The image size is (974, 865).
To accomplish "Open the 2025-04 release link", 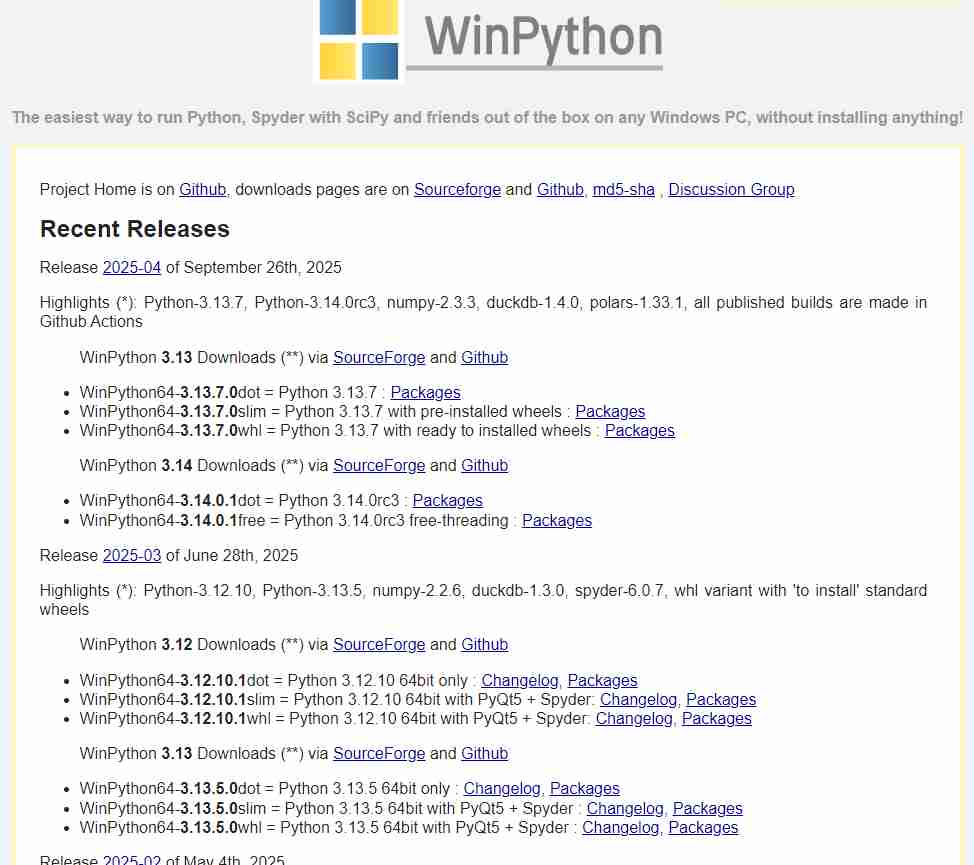I will 131,267.
